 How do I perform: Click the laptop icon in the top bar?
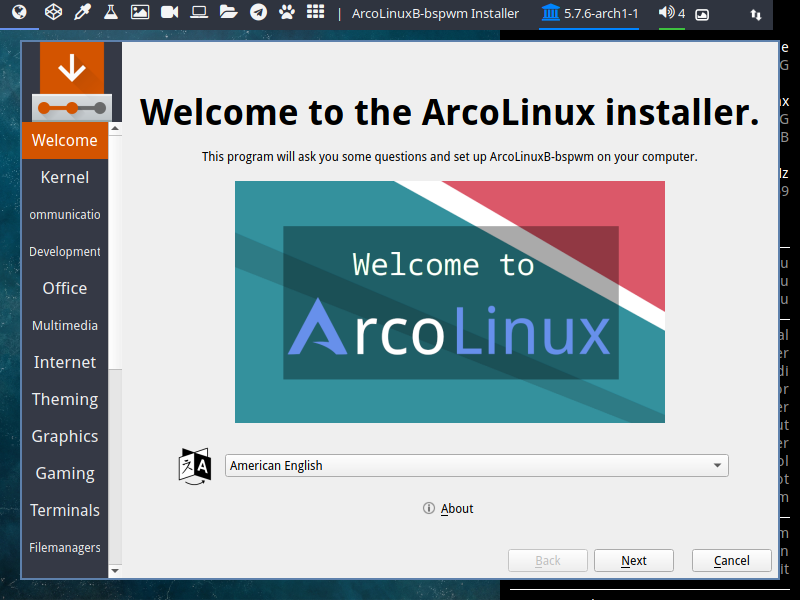pyautogui.click(x=199, y=12)
